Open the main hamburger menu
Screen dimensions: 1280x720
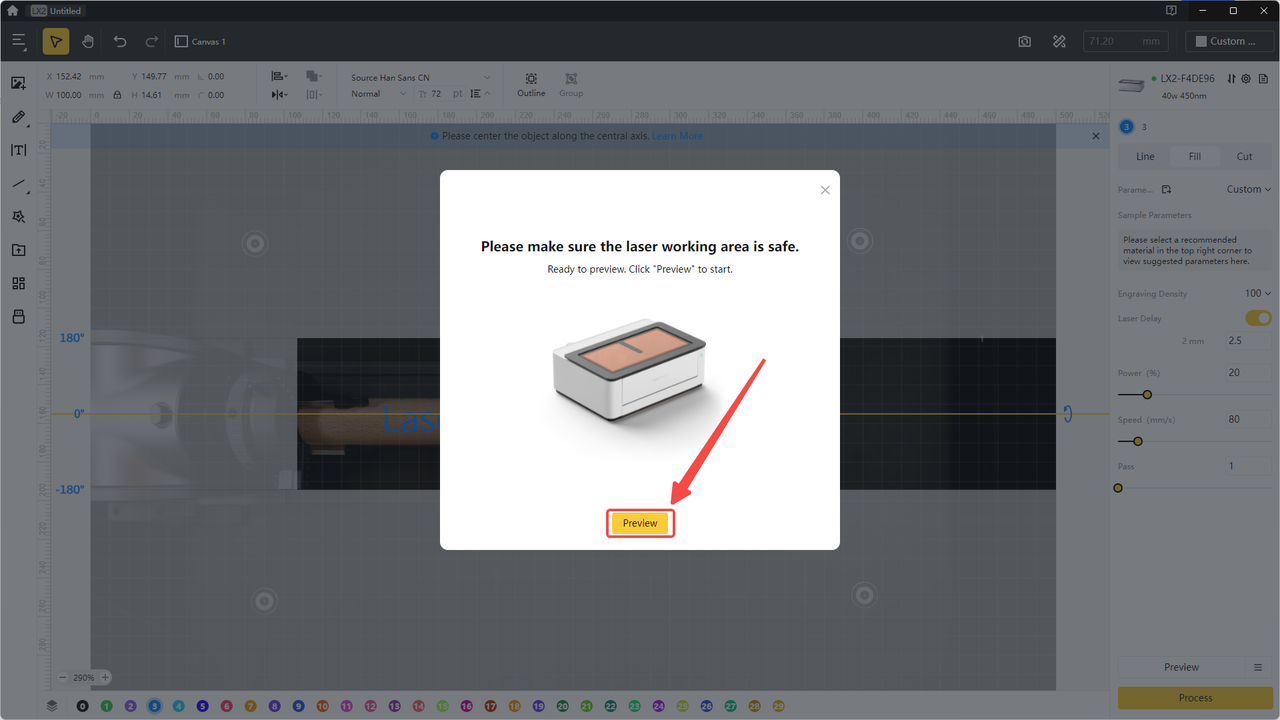tap(19, 41)
